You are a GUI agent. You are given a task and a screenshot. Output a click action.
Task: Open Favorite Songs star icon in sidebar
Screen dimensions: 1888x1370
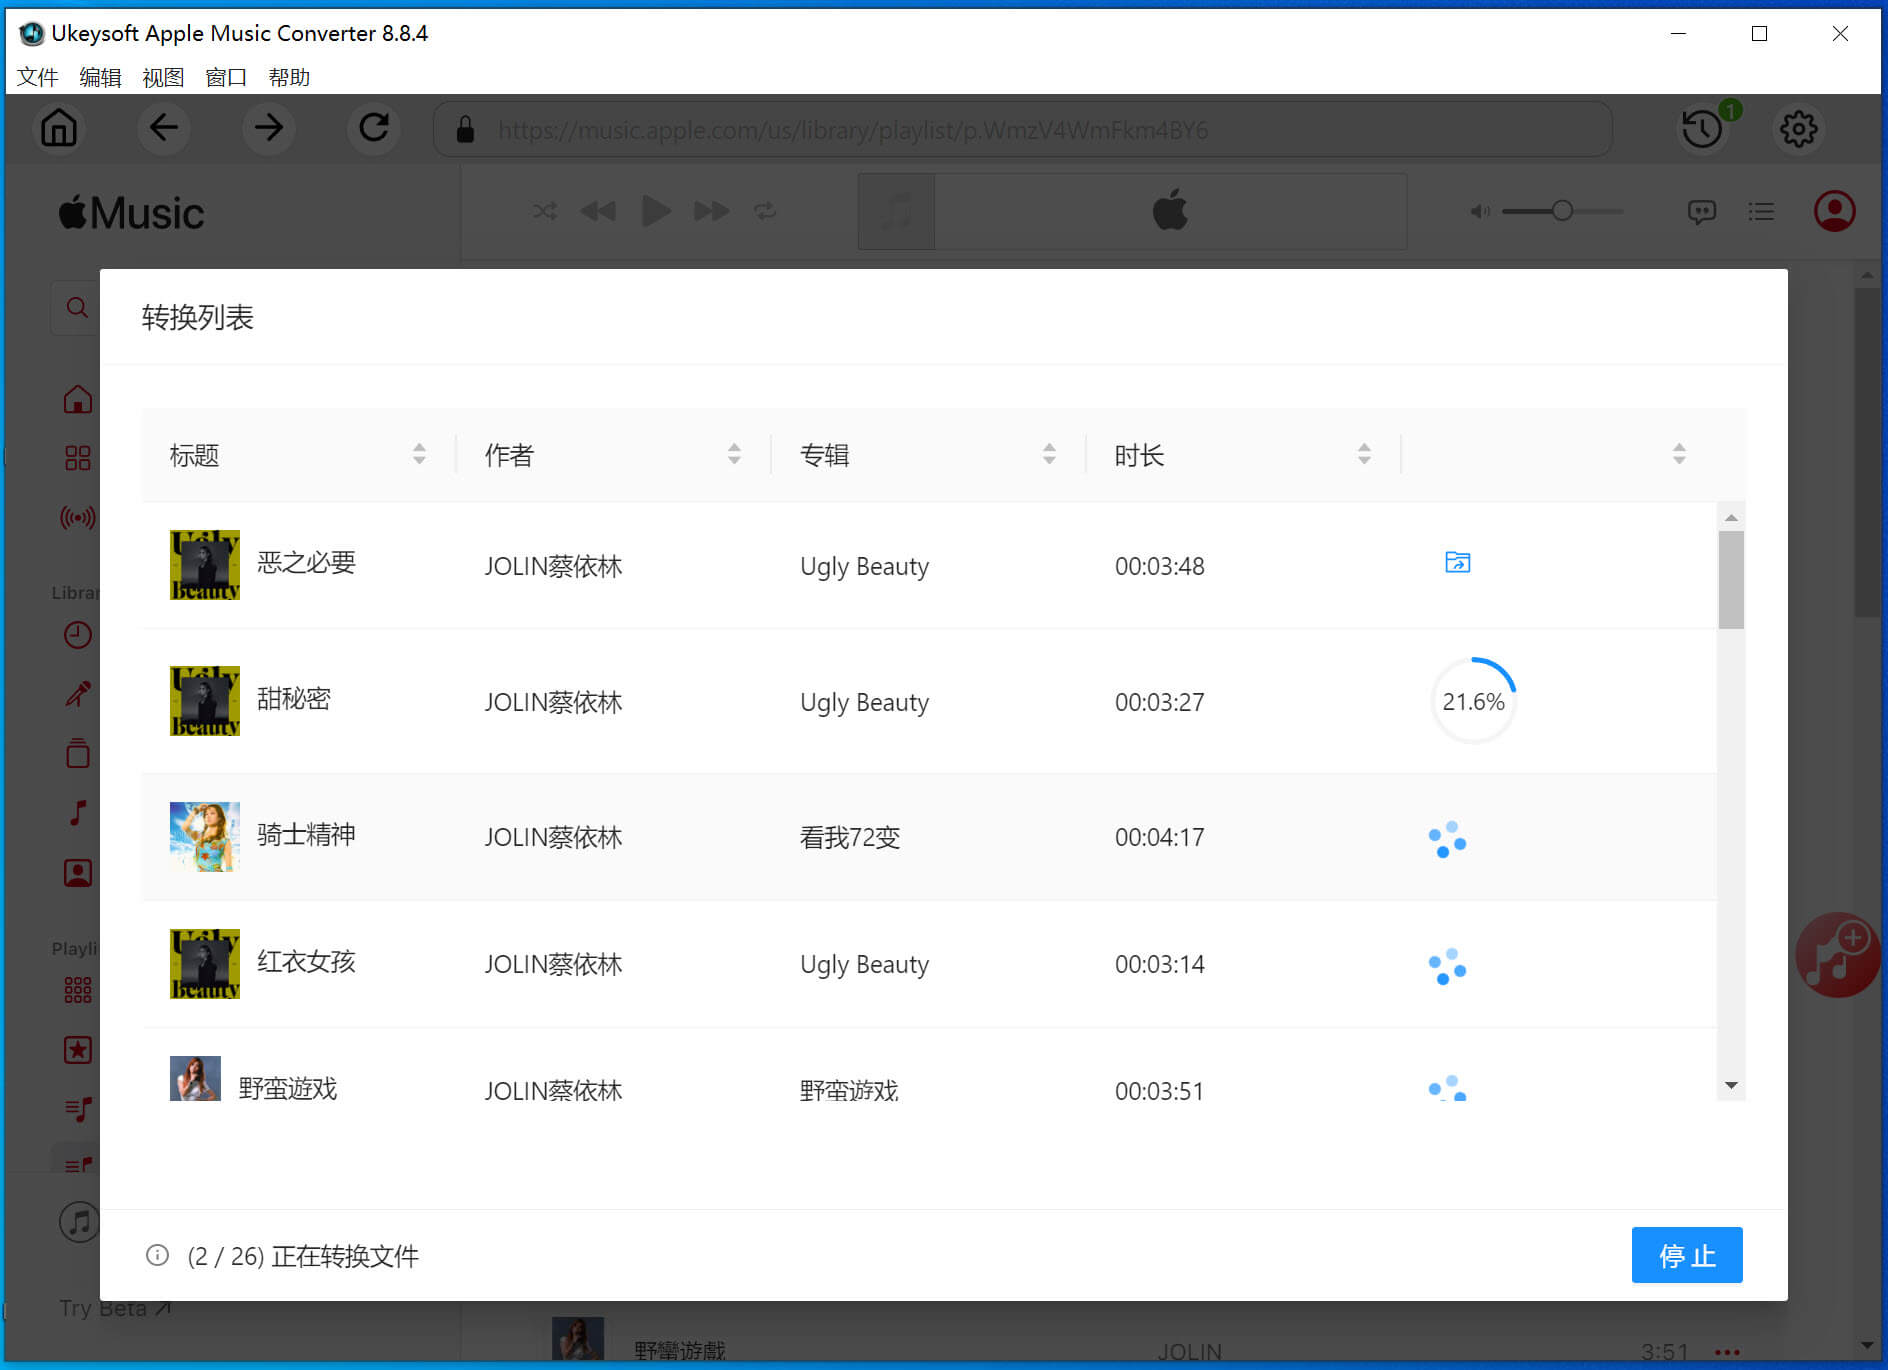coord(77,1049)
